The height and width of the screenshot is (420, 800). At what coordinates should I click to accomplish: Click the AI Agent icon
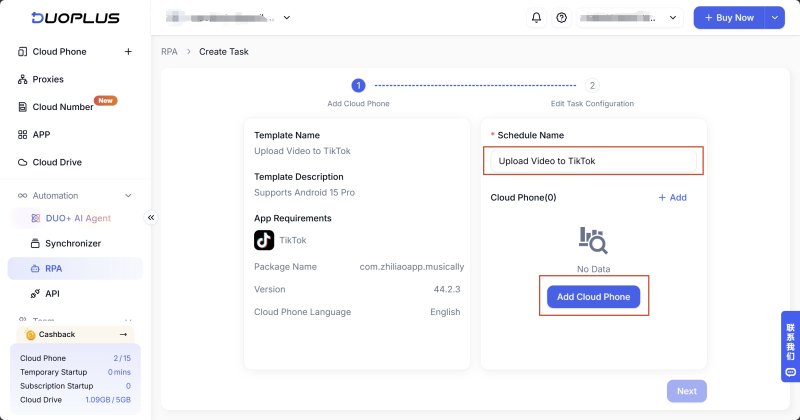coord(35,218)
